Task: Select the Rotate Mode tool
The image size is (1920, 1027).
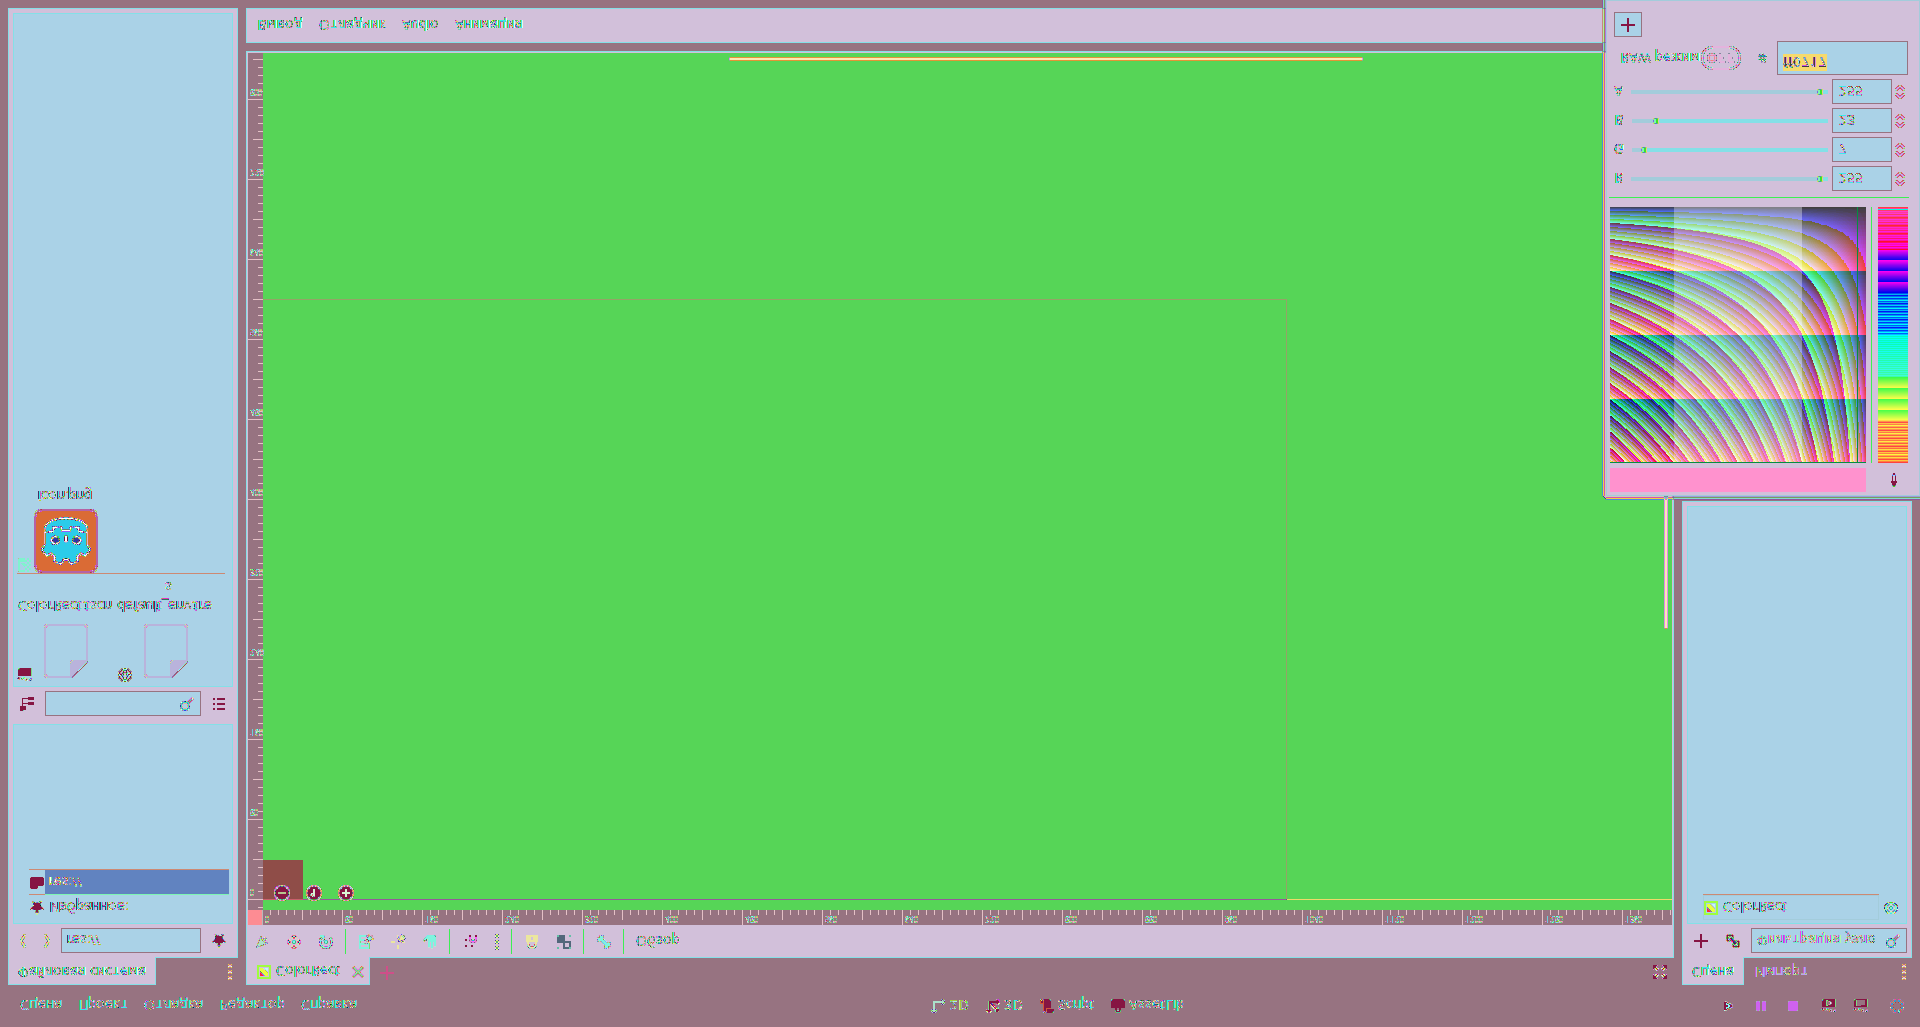Action: (326, 942)
